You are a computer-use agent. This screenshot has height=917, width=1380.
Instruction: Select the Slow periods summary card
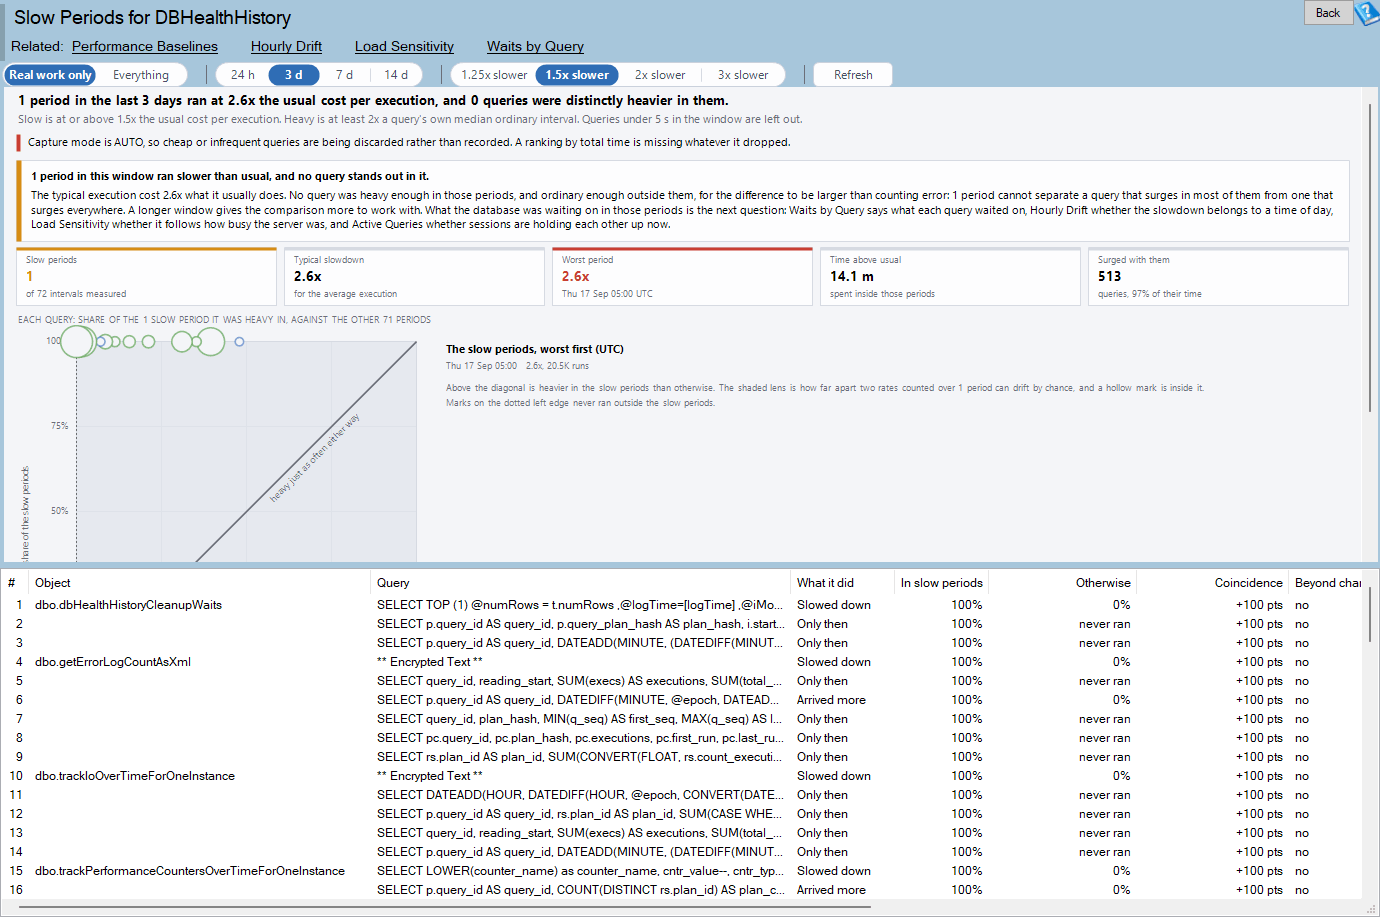(146, 276)
